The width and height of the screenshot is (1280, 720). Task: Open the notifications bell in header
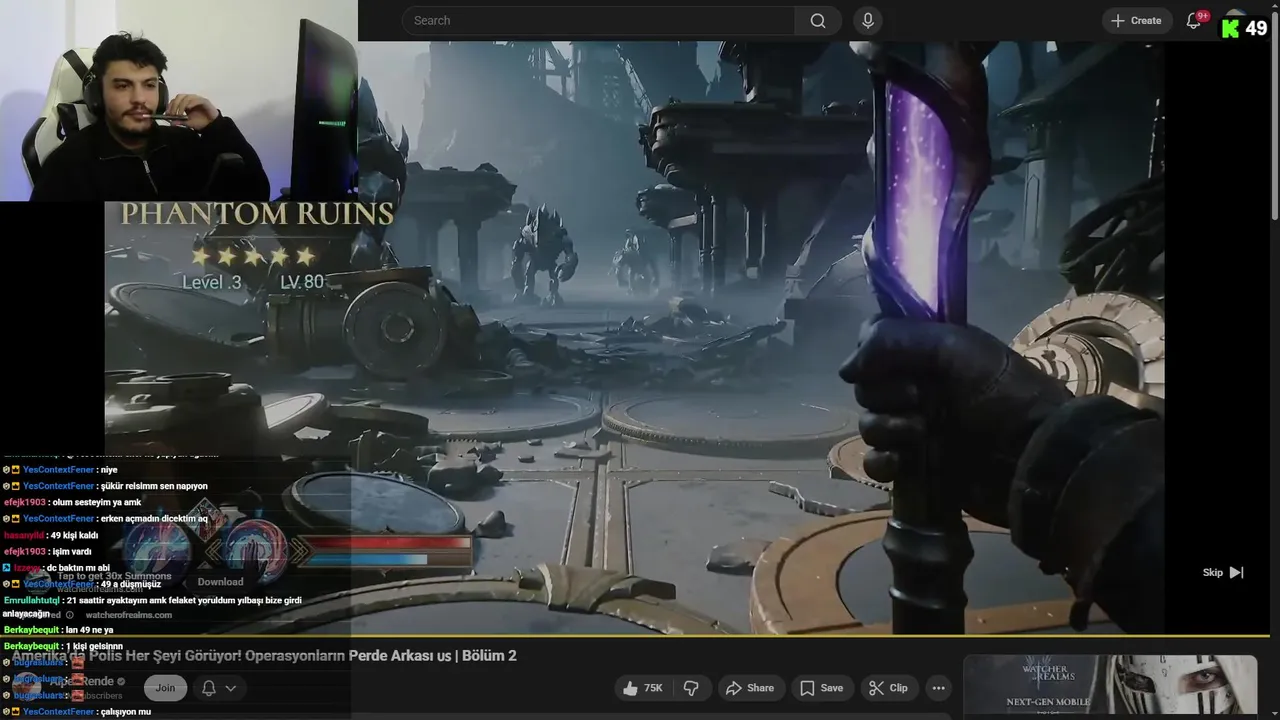pos(1194,21)
